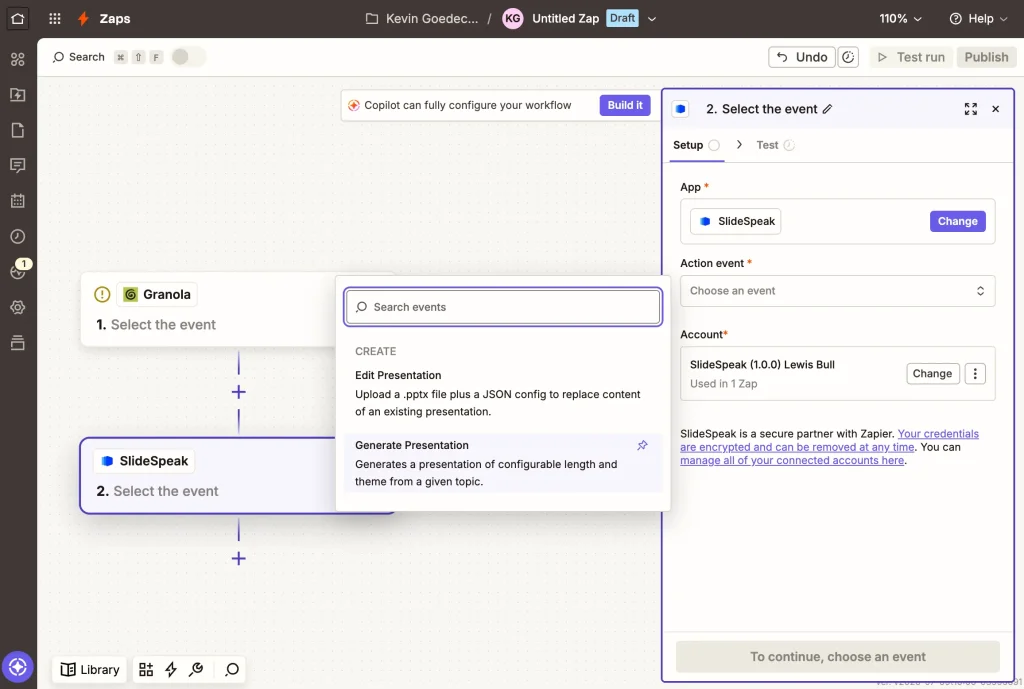The image size is (1024, 689).
Task: Add a step below SlideSpeak
Action: coord(238,558)
